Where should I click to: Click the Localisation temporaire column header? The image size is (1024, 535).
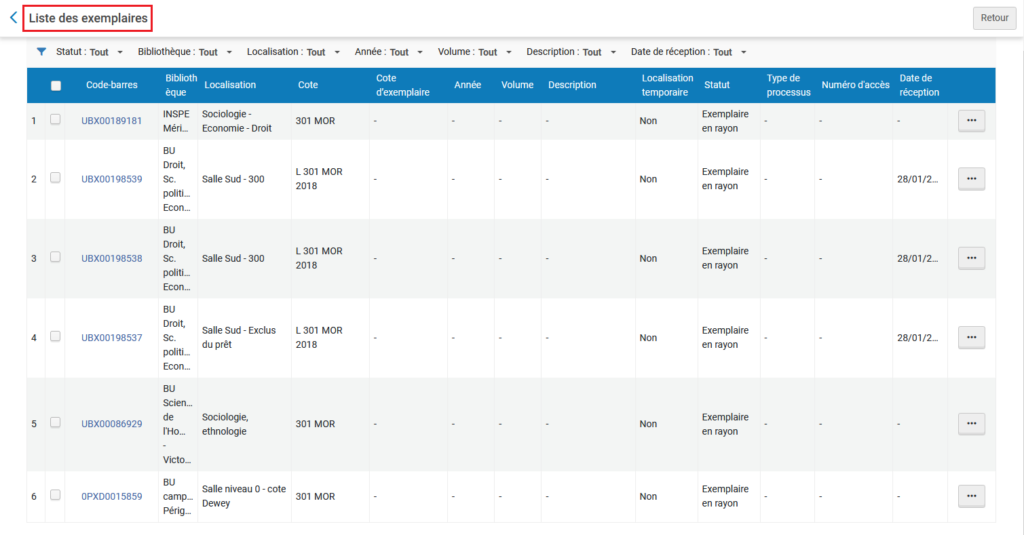pyautogui.click(x=667, y=85)
